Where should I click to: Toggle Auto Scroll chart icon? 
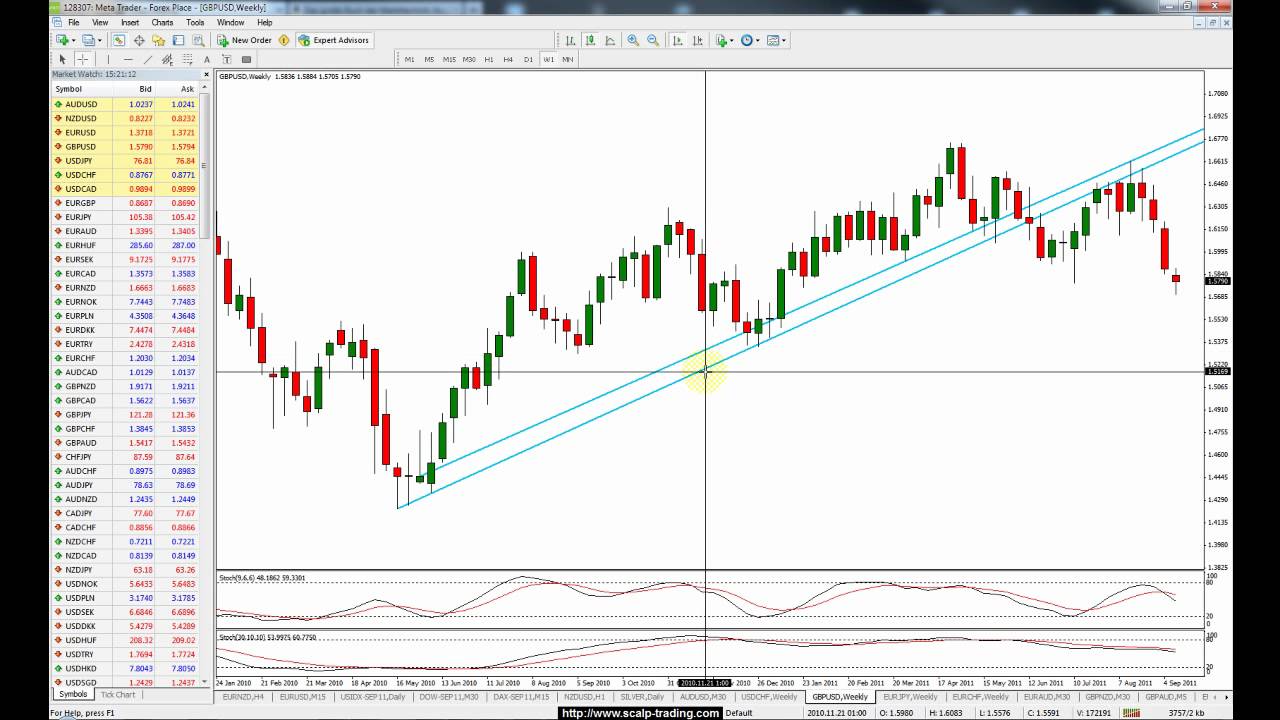click(678, 40)
